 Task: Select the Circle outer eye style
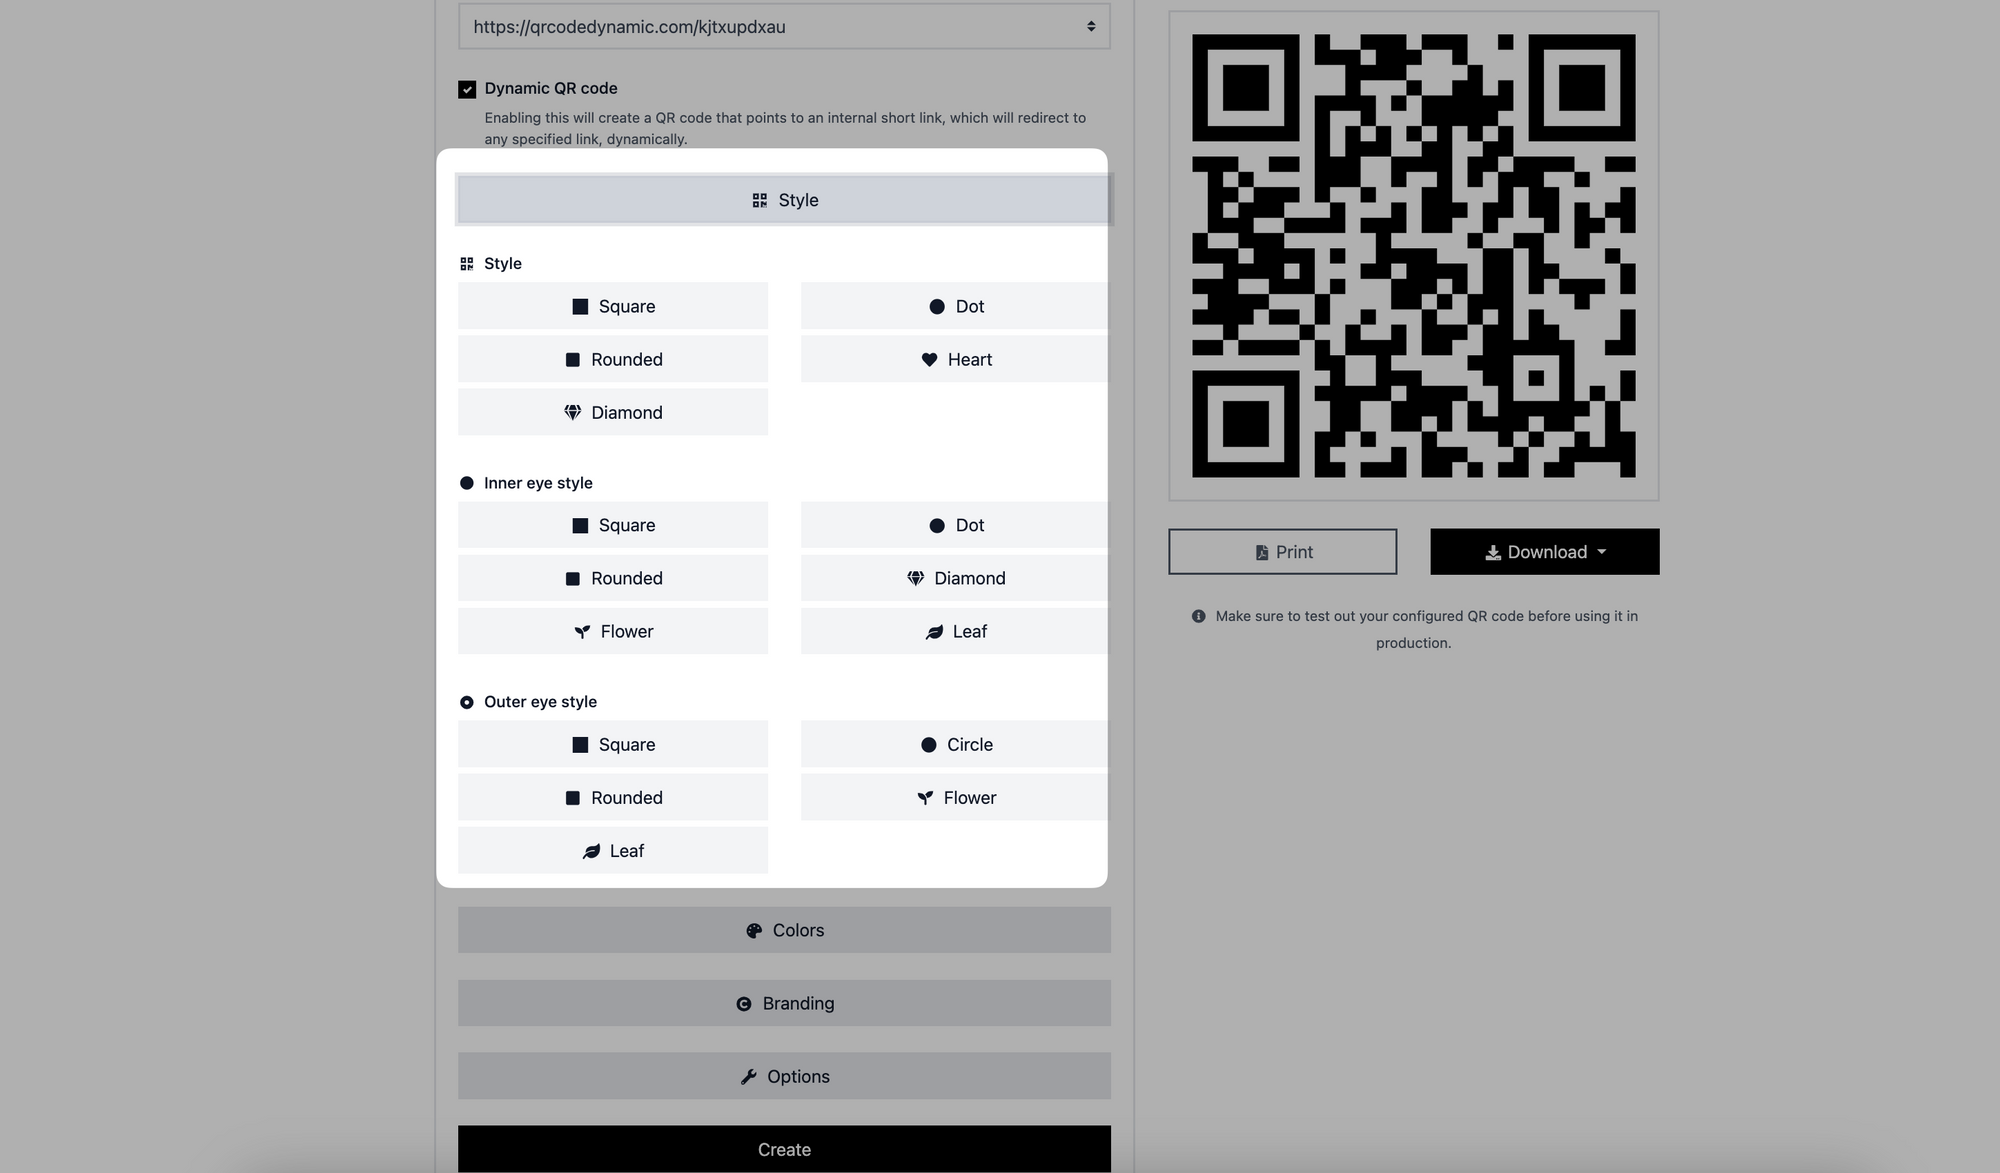pyautogui.click(x=956, y=743)
